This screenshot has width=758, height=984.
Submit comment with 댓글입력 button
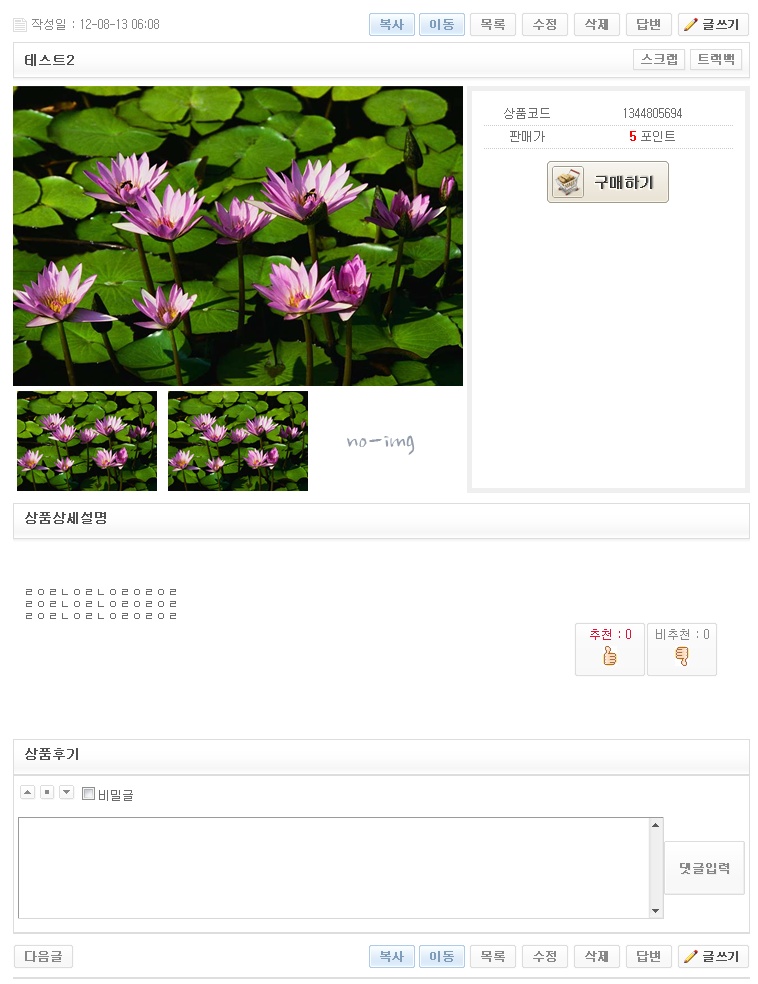tap(705, 868)
